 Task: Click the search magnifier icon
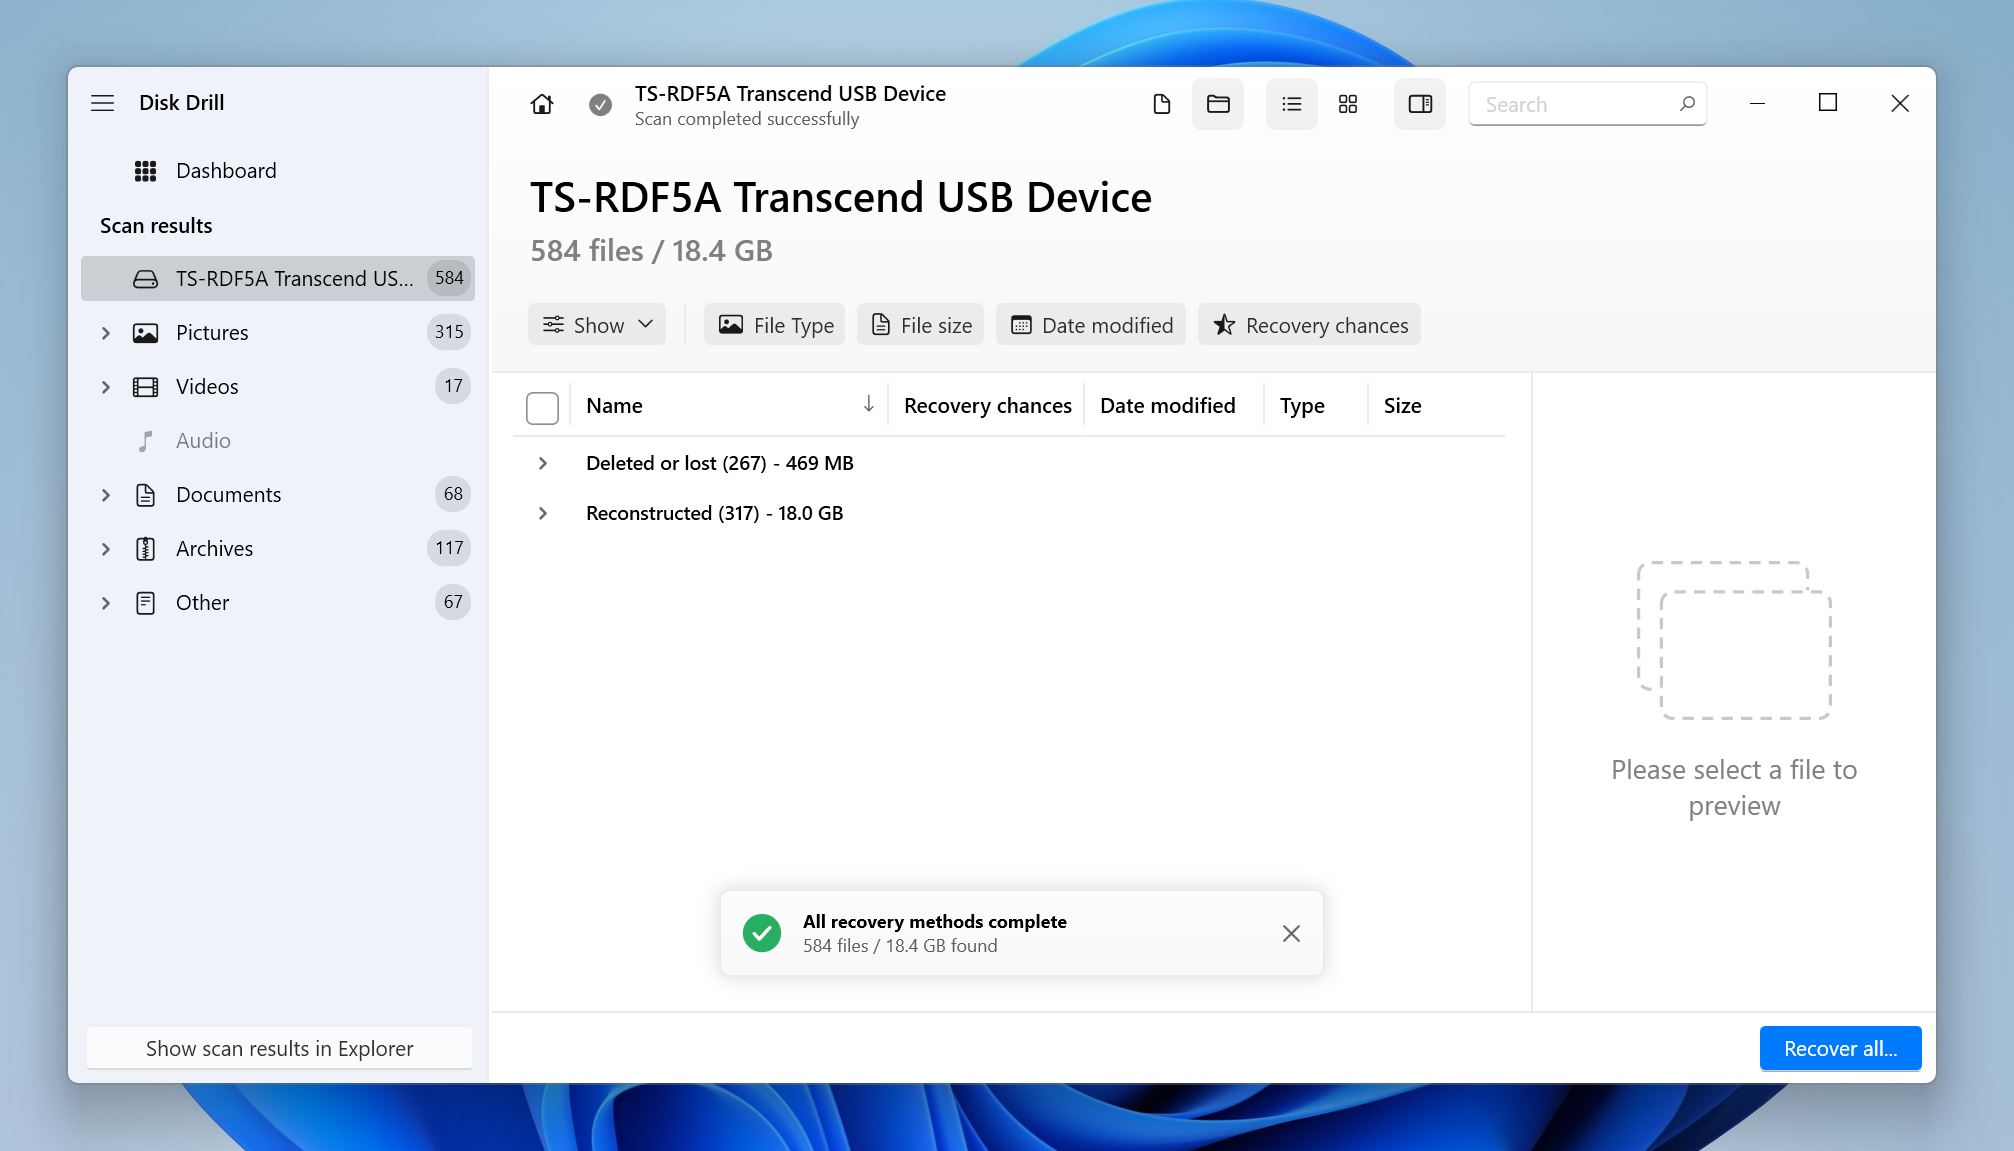pyautogui.click(x=1689, y=104)
